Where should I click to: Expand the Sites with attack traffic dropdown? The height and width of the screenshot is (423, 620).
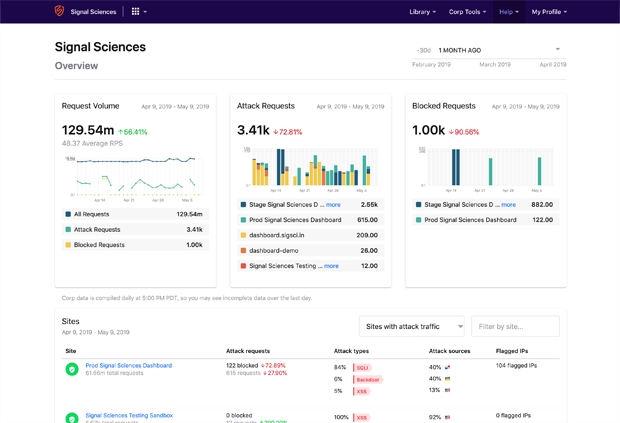[412, 326]
